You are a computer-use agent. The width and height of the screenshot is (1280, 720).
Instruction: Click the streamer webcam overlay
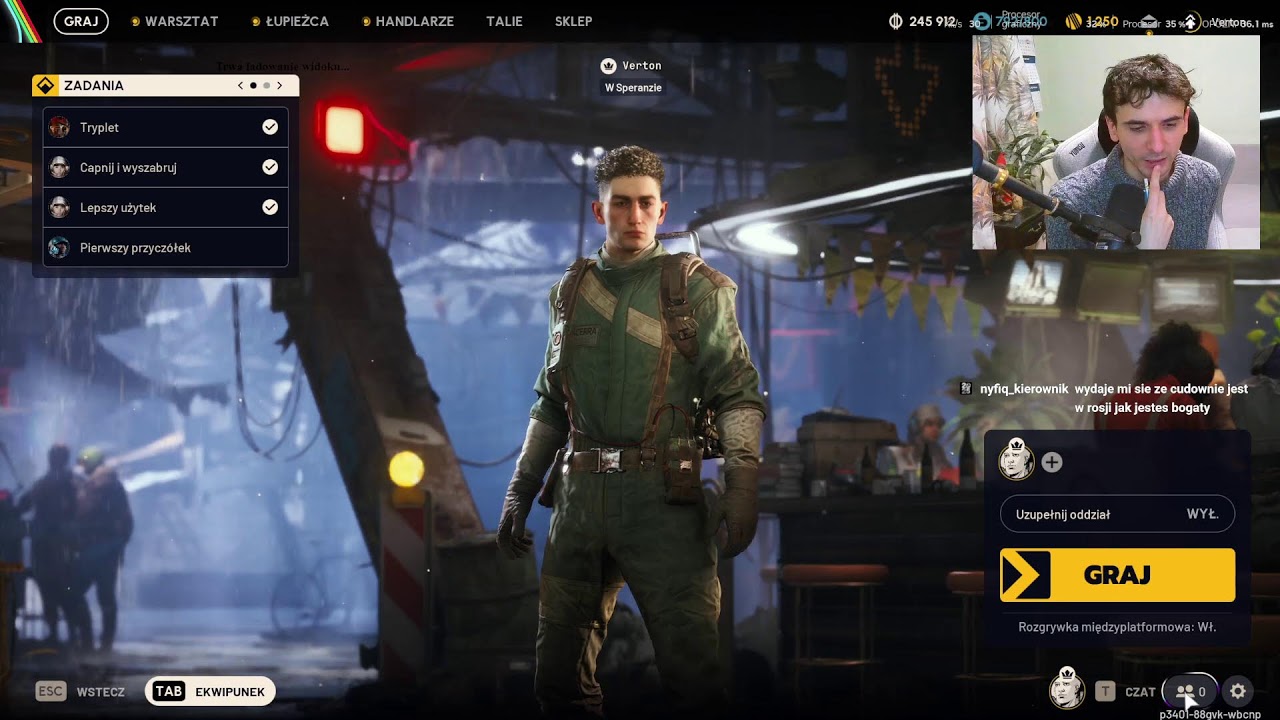(1116, 142)
